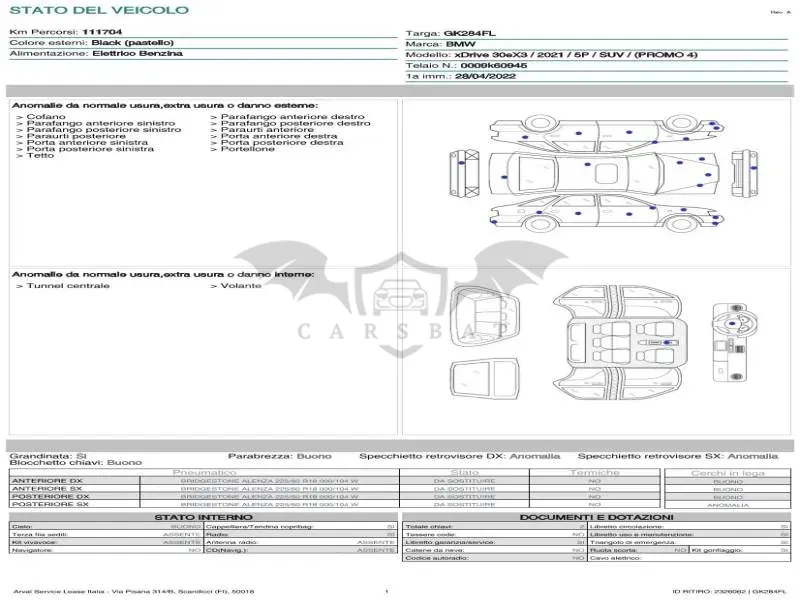Click the "Porta posteriore sinistra" entry
This screenshot has width=800, height=600.
point(90,149)
